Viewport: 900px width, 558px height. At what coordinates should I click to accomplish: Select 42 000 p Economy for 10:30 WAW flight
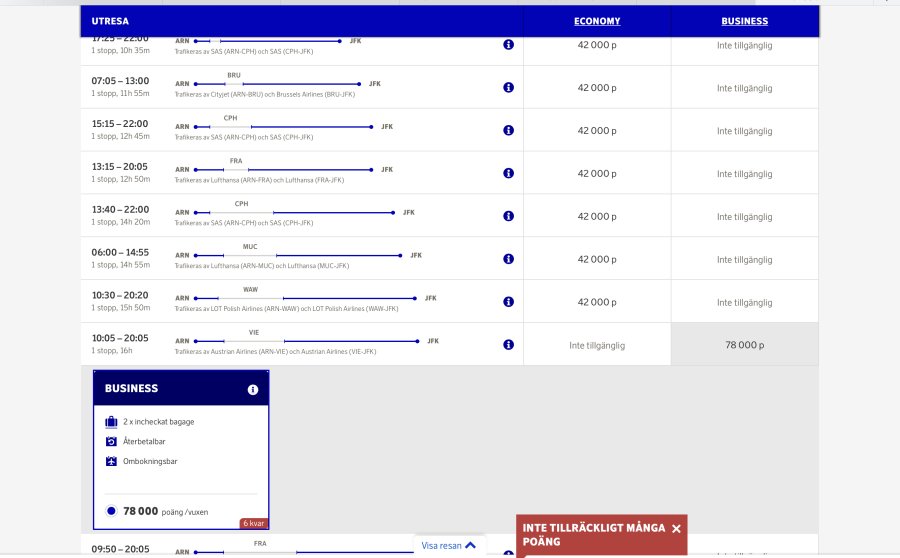tap(597, 302)
